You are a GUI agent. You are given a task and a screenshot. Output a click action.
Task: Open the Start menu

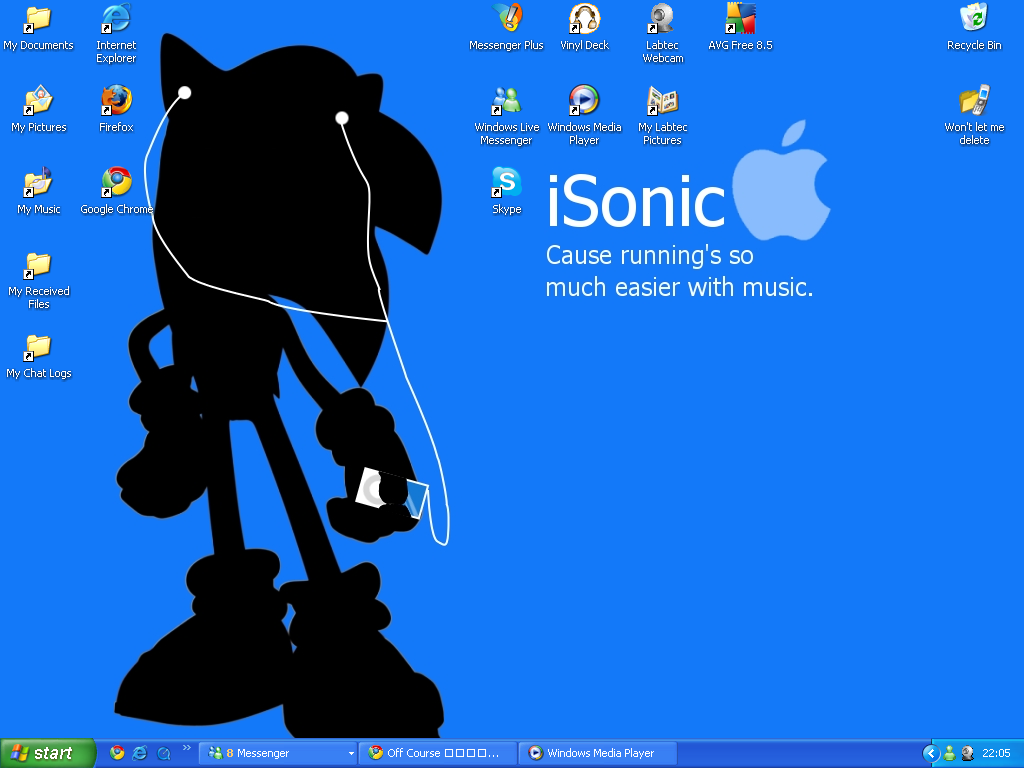click(x=48, y=753)
